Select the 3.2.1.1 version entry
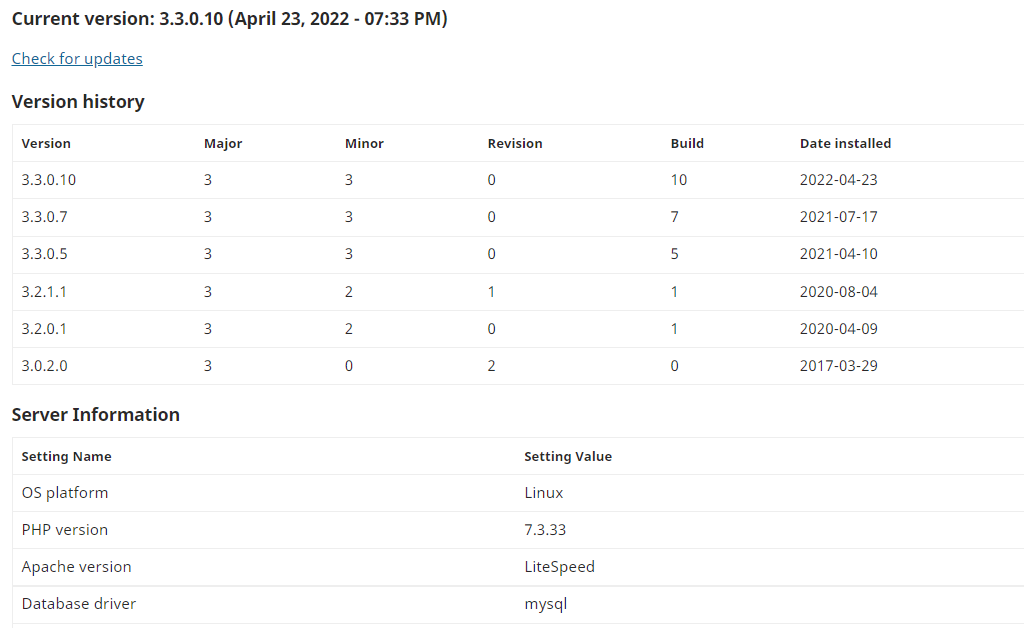This screenshot has width=1024, height=628. (x=44, y=292)
